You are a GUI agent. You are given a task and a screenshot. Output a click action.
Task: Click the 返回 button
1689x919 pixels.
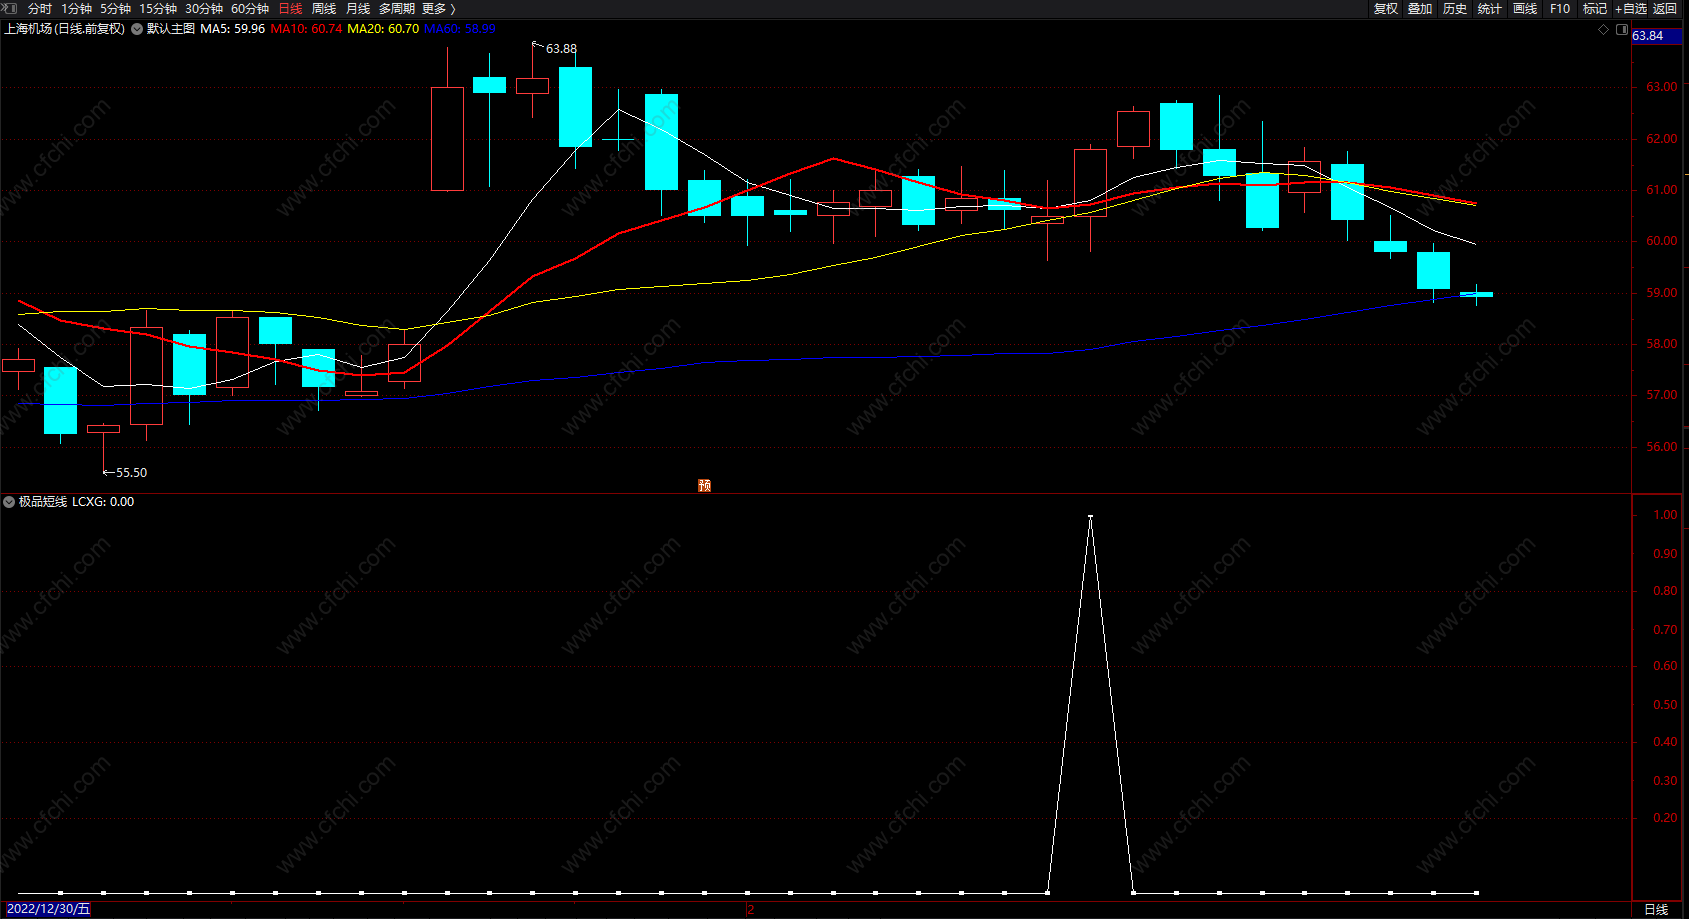(1665, 9)
